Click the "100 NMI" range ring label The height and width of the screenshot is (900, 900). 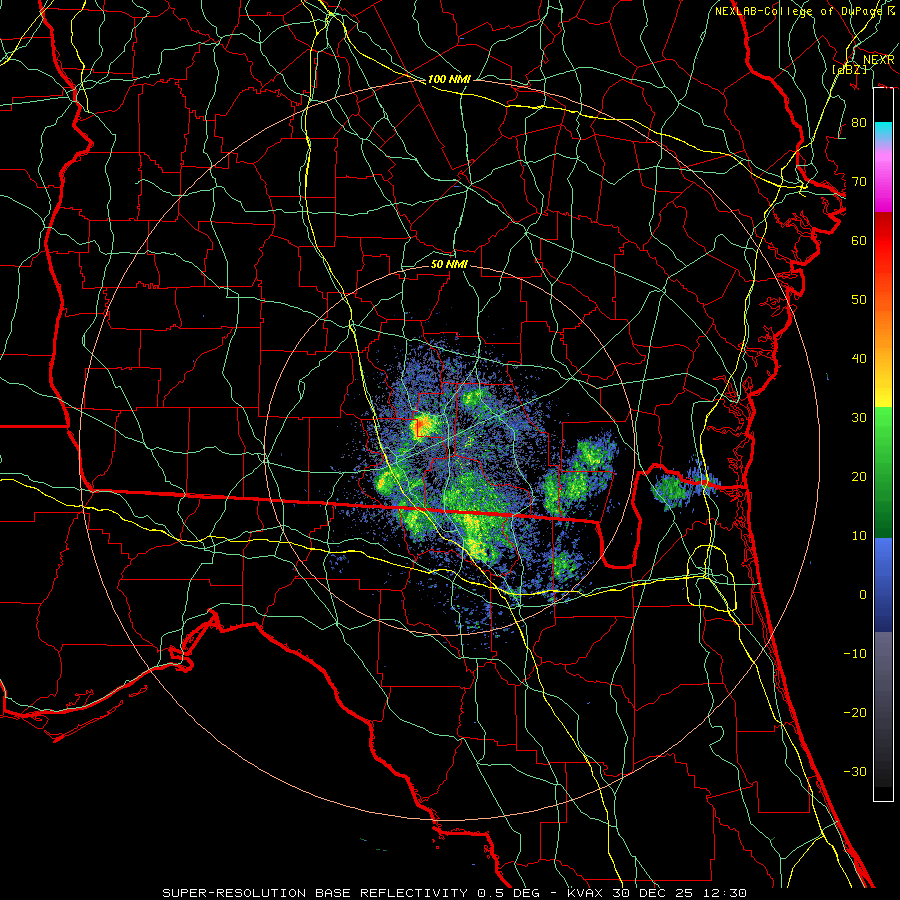click(x=449, y=79)
